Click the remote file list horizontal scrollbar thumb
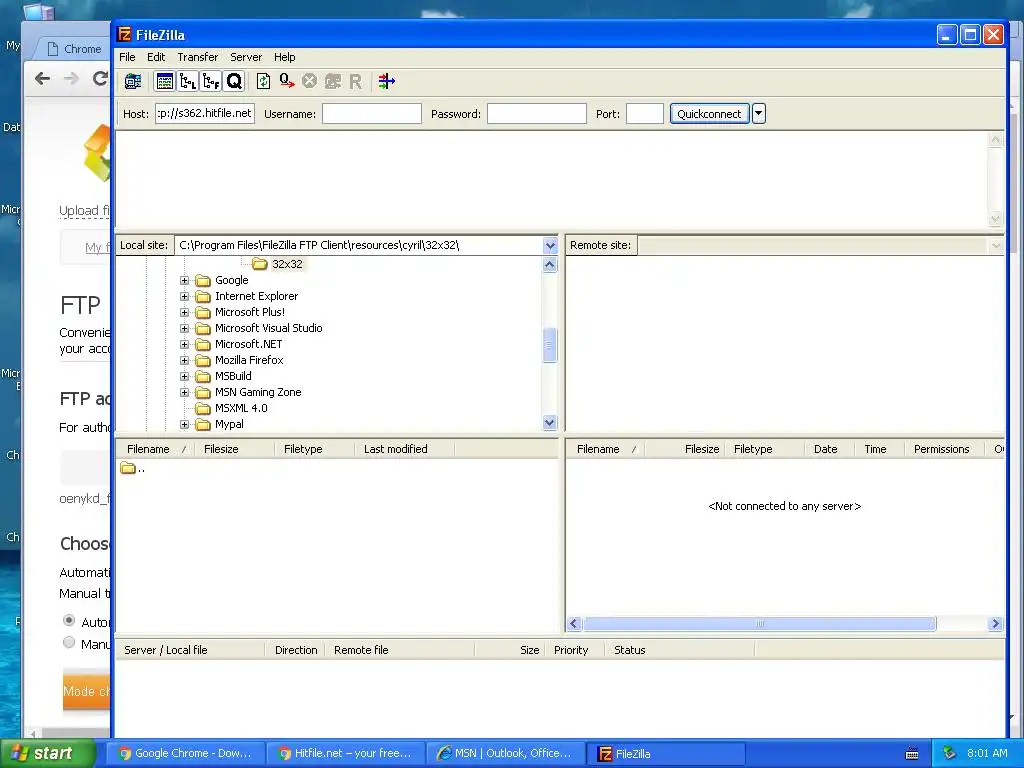1024x768 pixels. point(759,624)
